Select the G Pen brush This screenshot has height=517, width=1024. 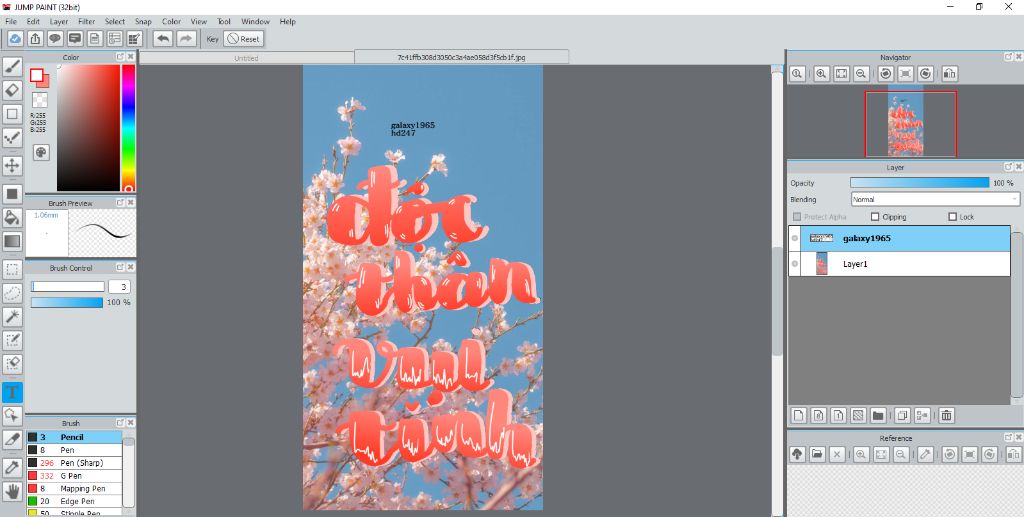coord(74,476)
